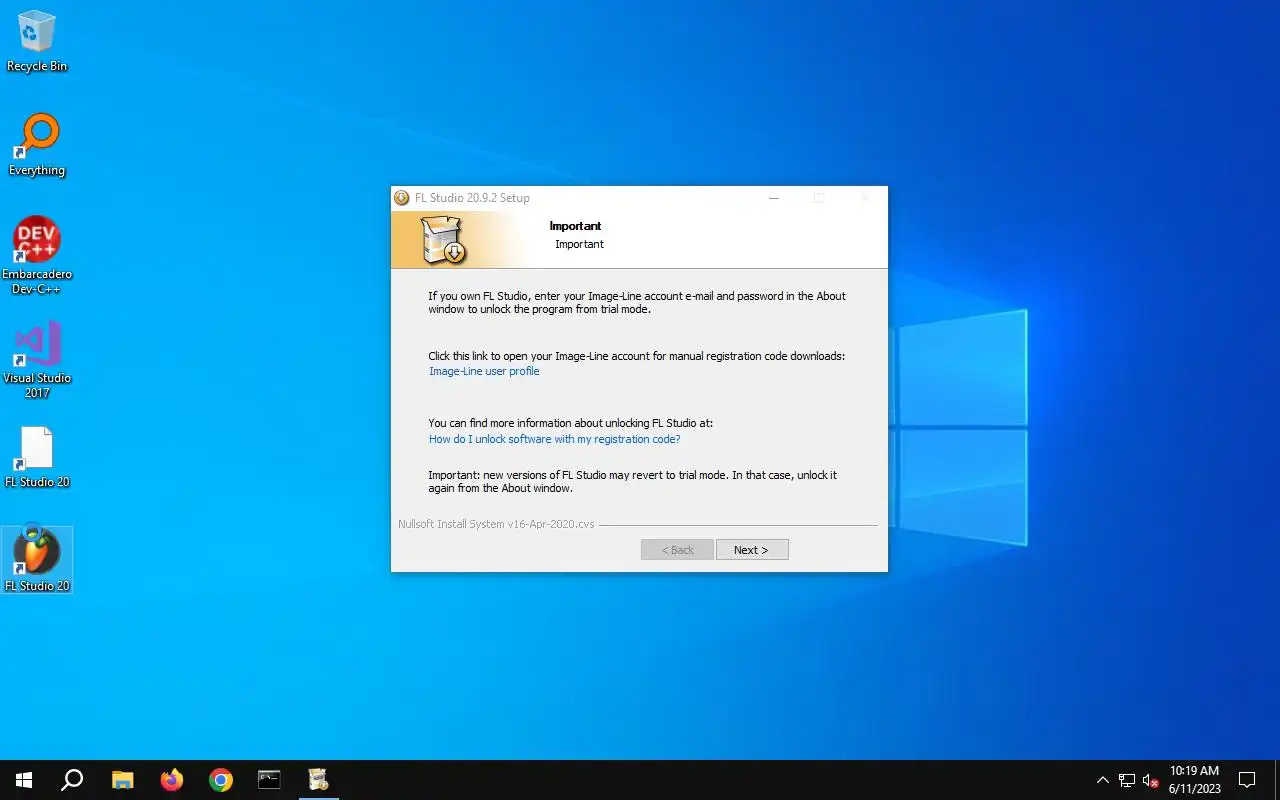This screenshot has width=1280, height=800.
Task: Launch Firefox from the taskbar
Action: 172,780
